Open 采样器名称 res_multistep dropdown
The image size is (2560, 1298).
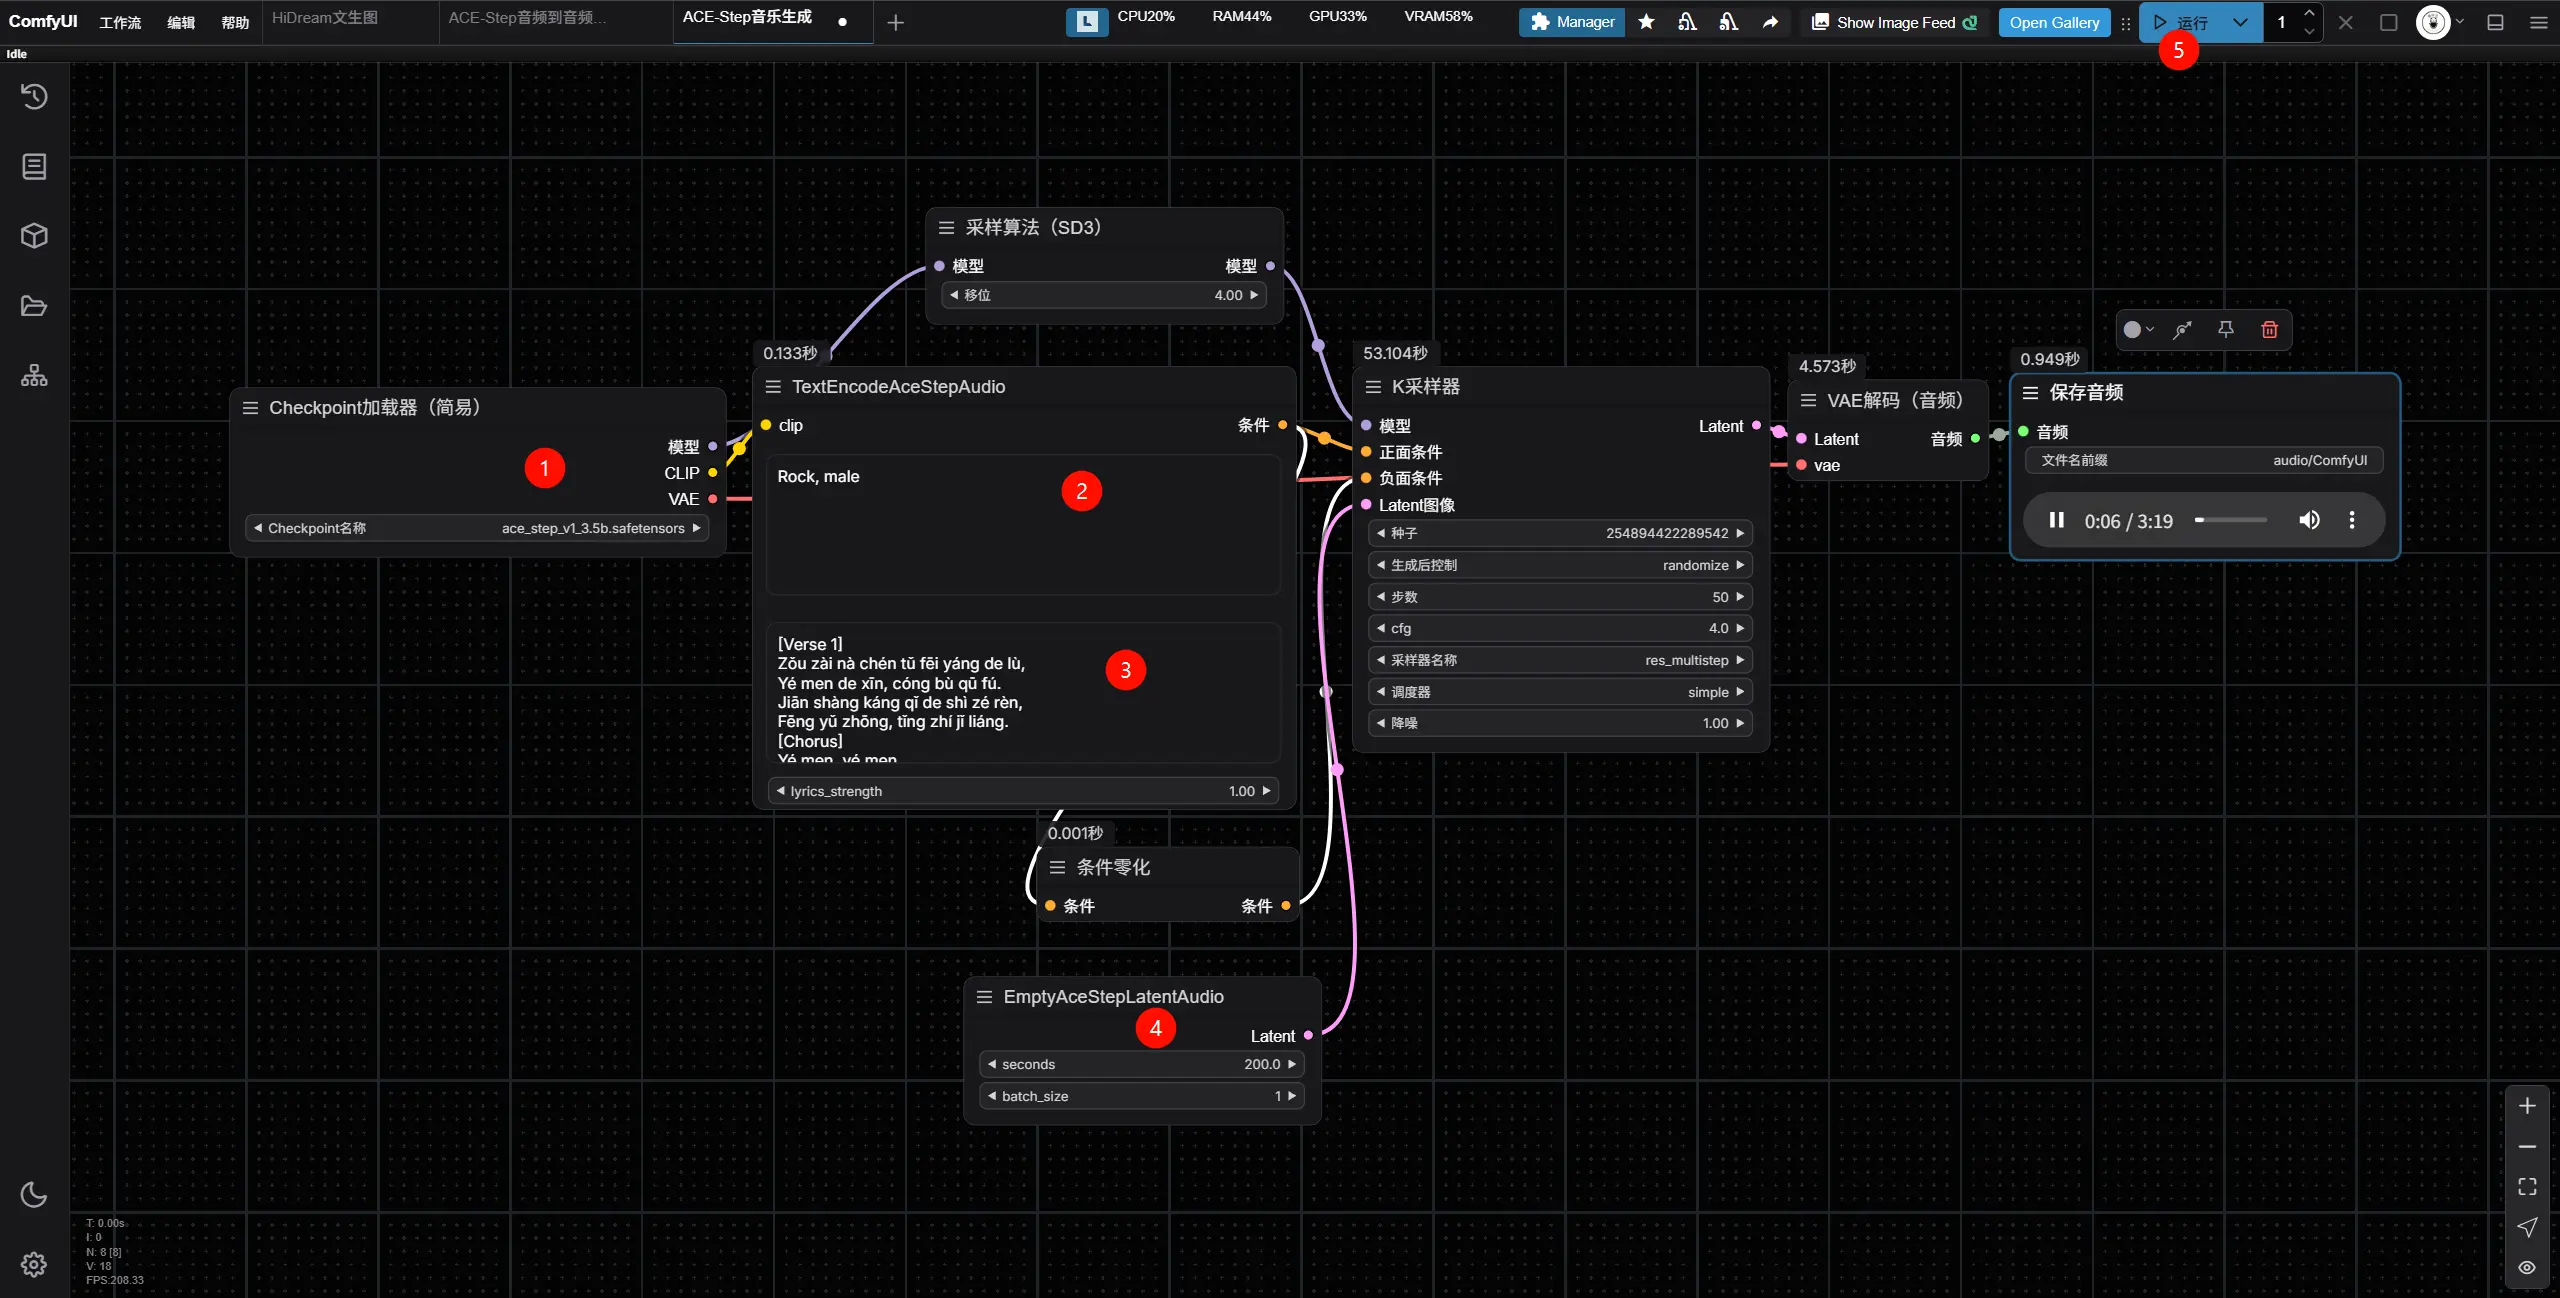click(x=1560, y=660)
